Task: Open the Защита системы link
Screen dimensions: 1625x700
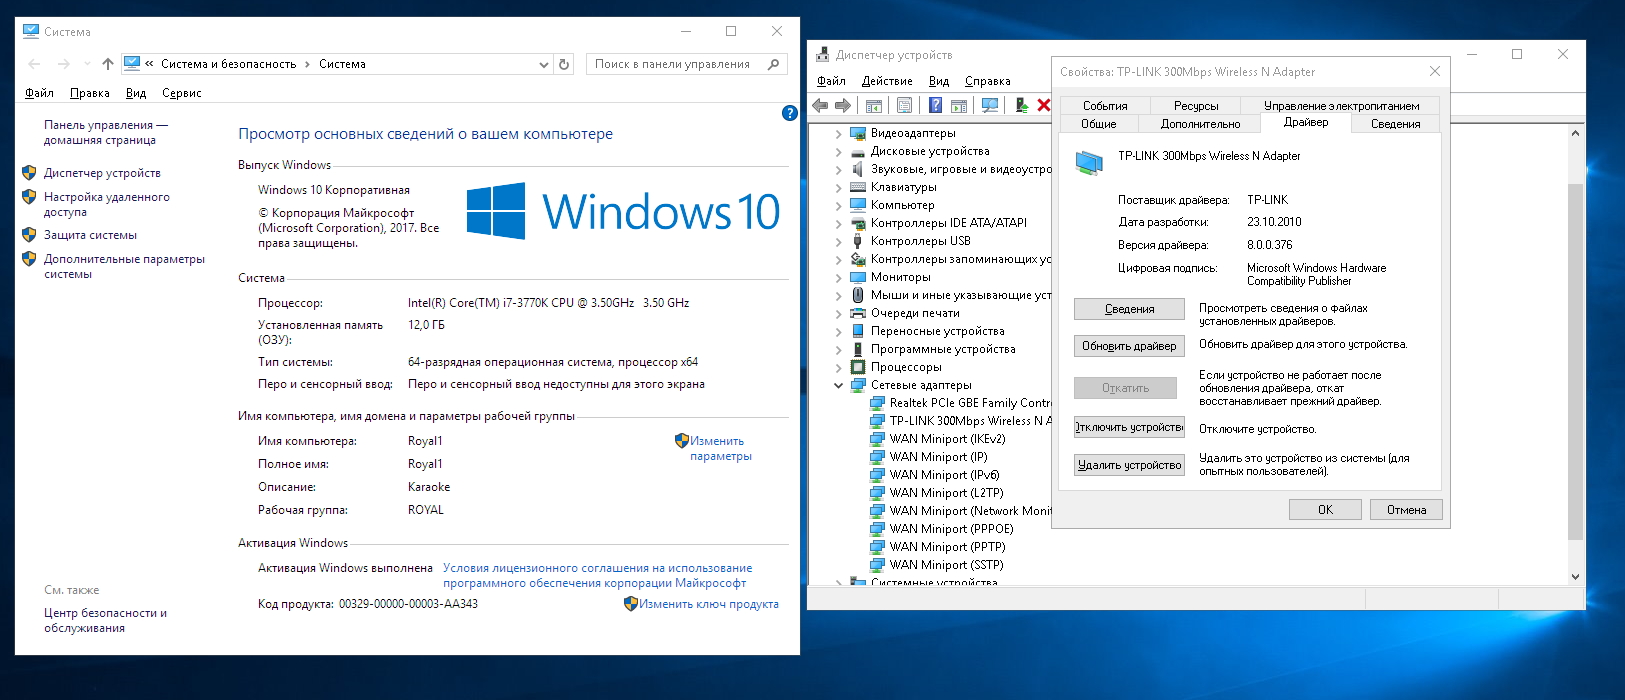Action: (x=90, y=235)
